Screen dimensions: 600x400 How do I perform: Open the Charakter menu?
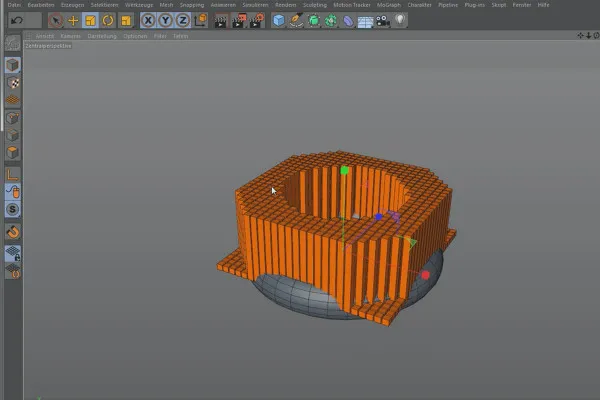pyautogui.click(x=419, y=5)
